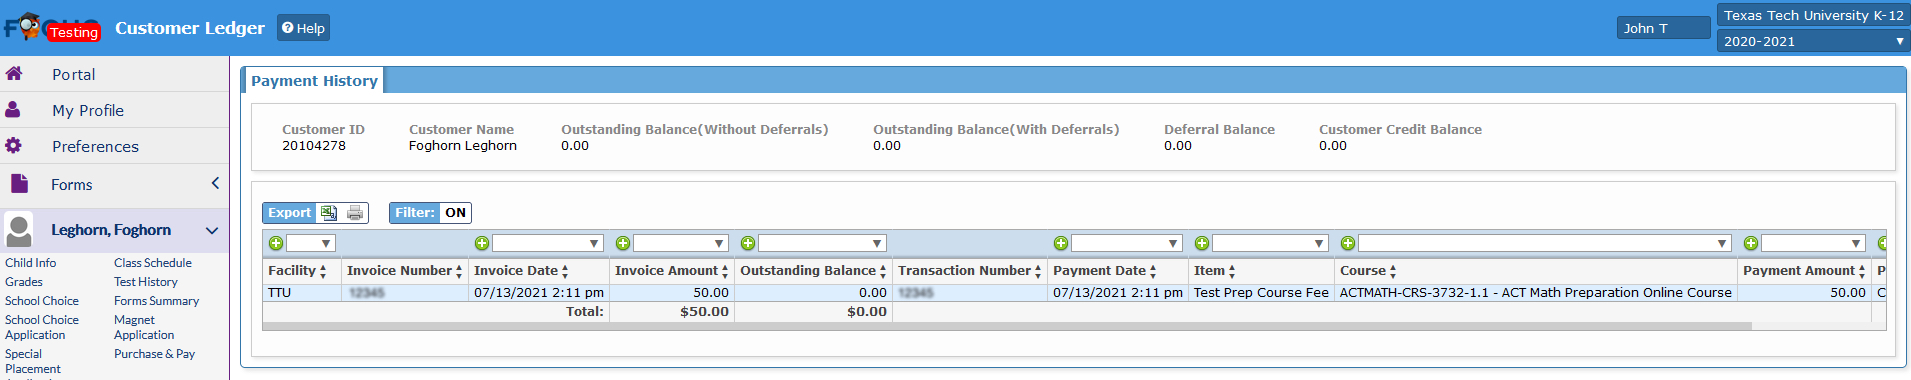Open the My Profile menu item
1911x380 pixels.
coord(88,110)
